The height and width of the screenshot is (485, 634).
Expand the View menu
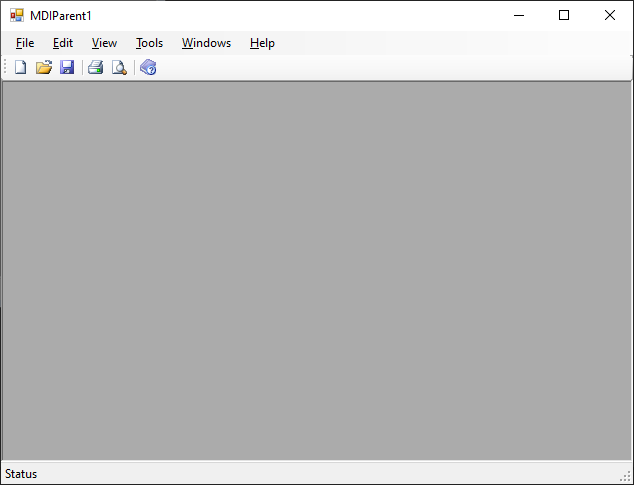104,43
